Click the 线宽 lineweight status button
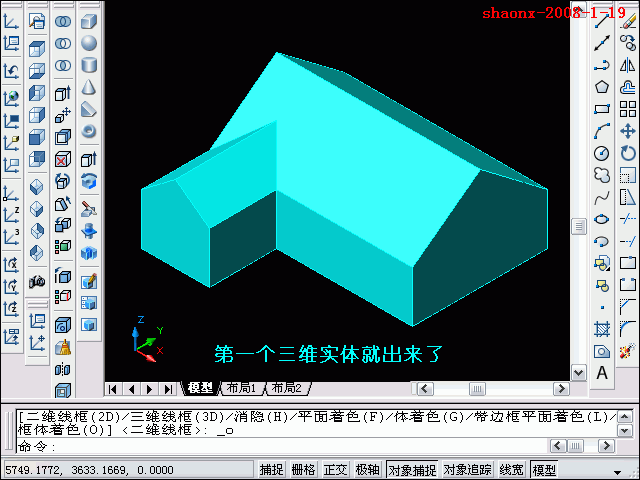640x480 pixels. click(511, 469)
